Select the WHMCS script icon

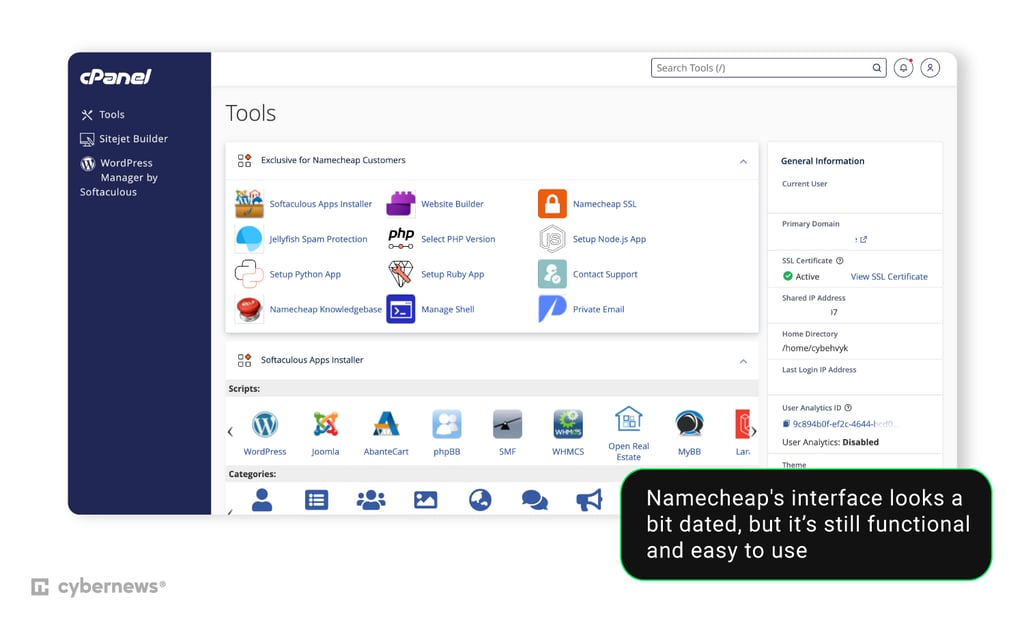tap(568, 425)
